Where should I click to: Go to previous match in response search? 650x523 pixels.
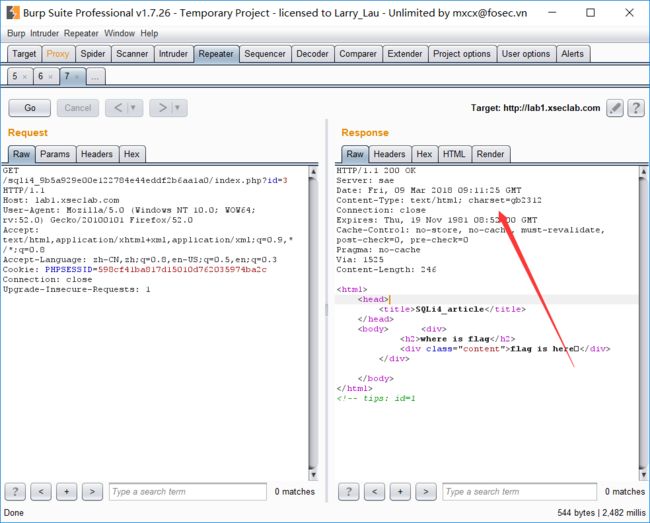click(x=374, y=492)
